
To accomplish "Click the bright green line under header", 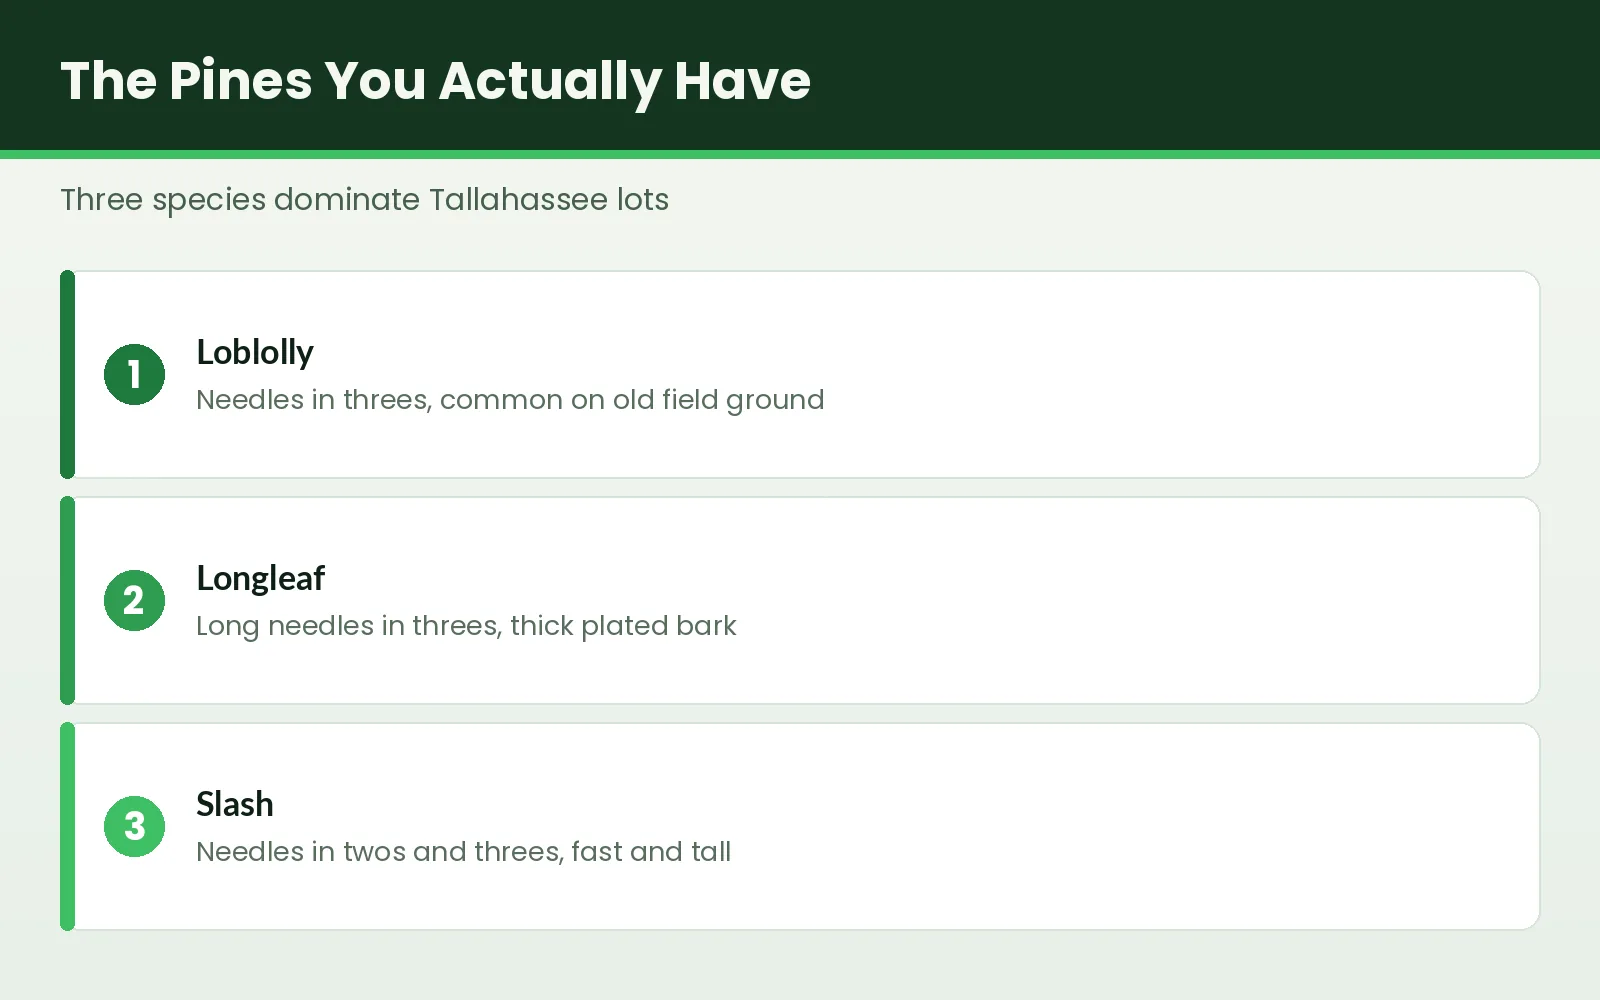I will point(800,155).
